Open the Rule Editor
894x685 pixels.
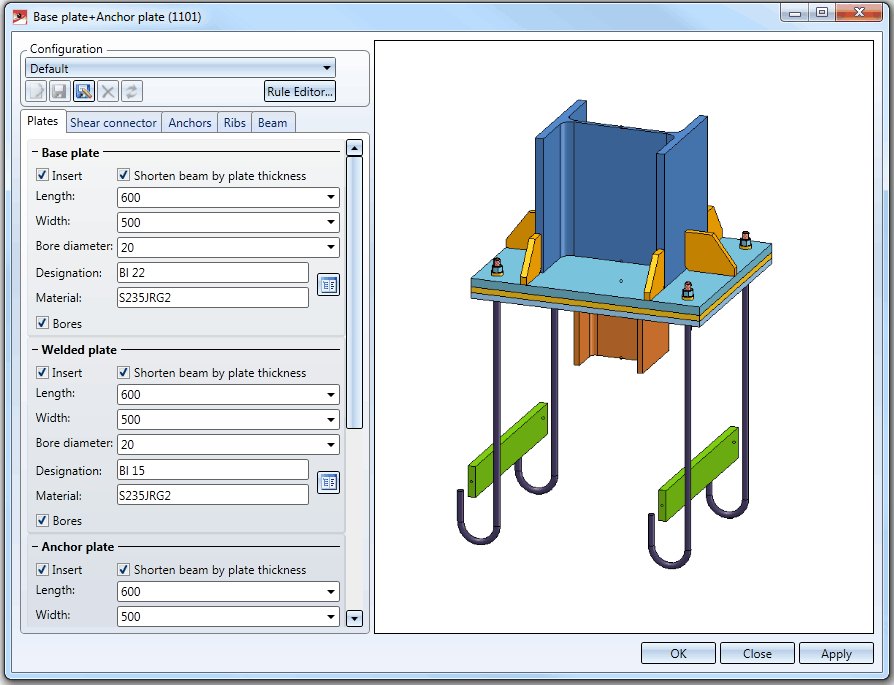(300, 92)
